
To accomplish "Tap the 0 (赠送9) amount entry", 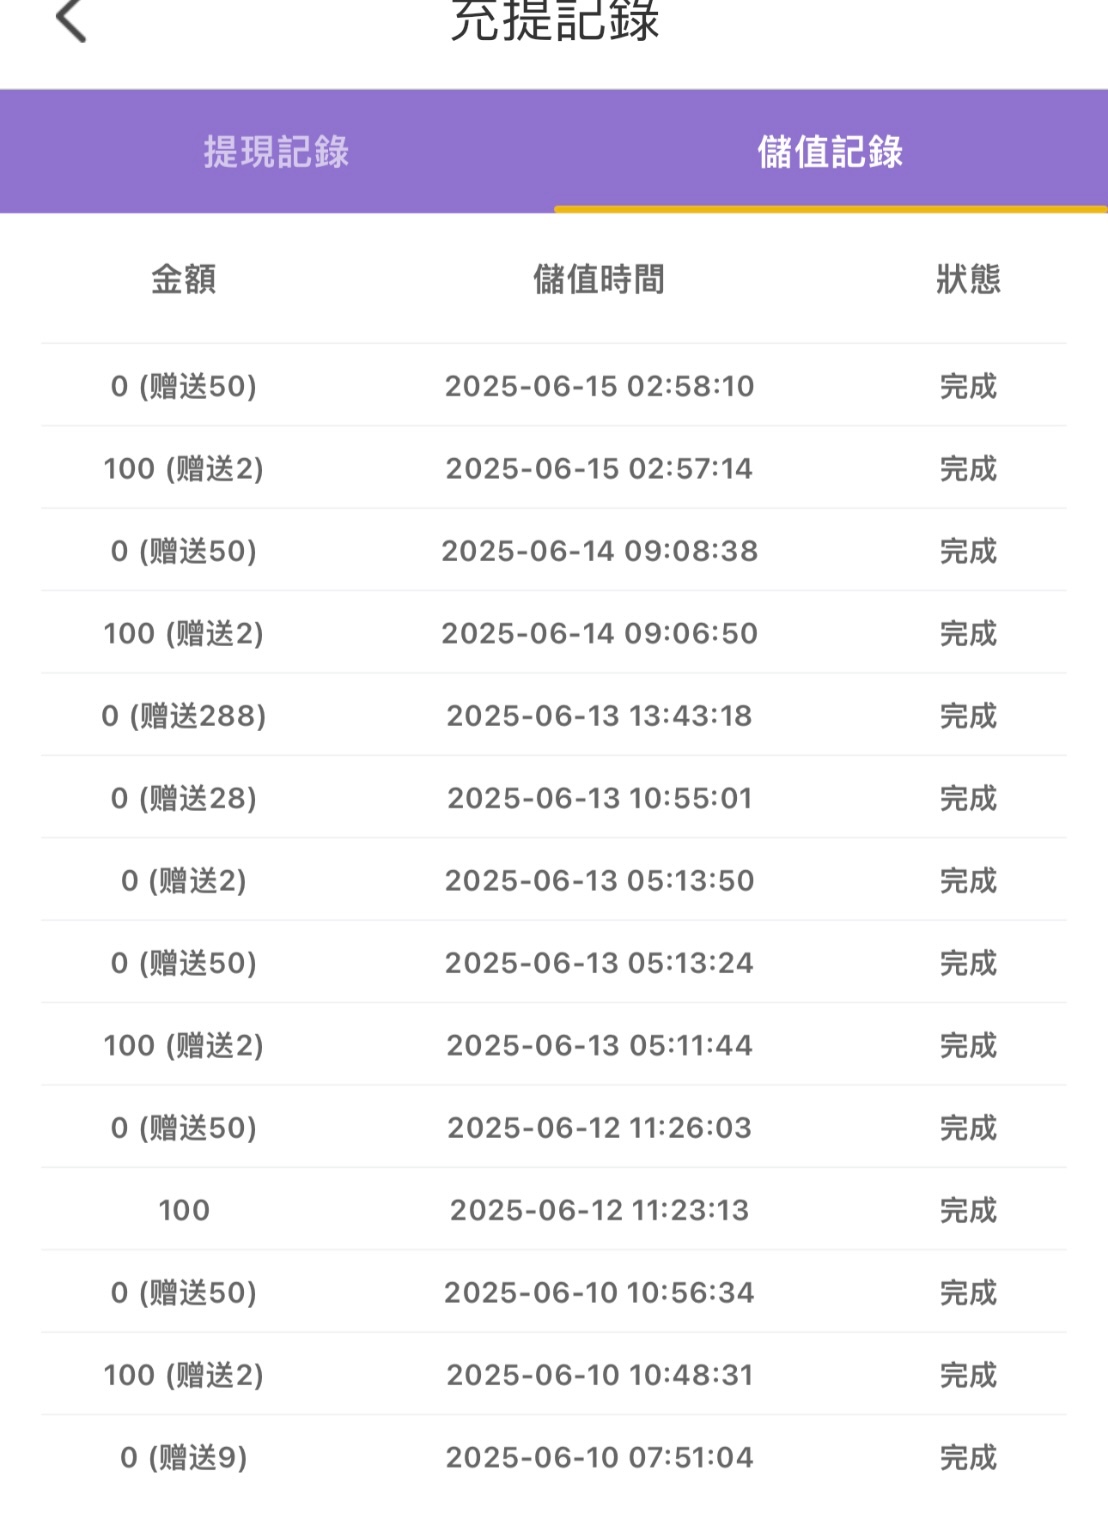I will point(184,1457).
